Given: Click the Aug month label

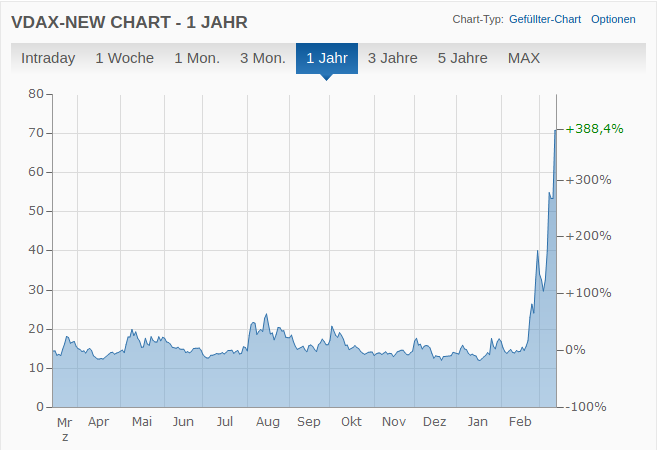Looking at the screenshot, I should 268,421.
